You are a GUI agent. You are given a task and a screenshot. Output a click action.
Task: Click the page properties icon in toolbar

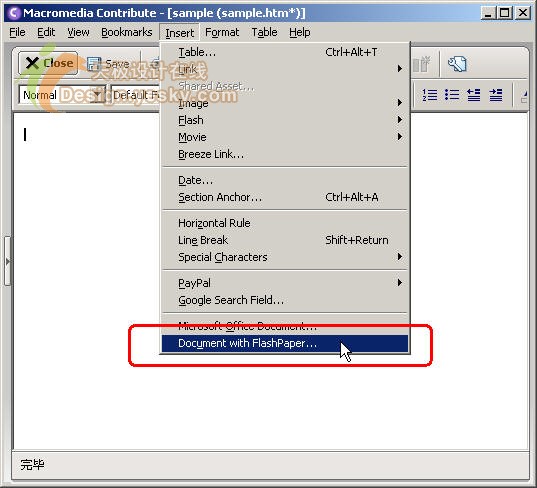458,64
